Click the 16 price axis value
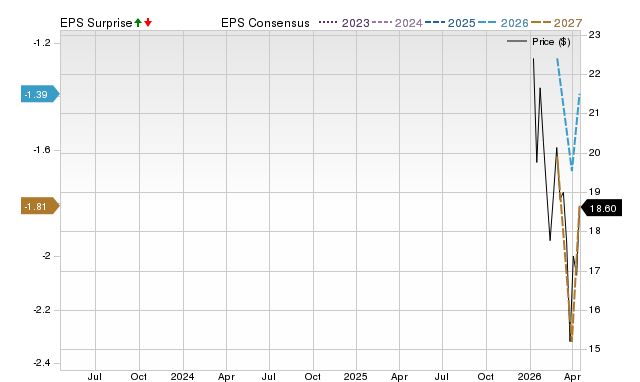640x382 pixels. pos(595,310)
